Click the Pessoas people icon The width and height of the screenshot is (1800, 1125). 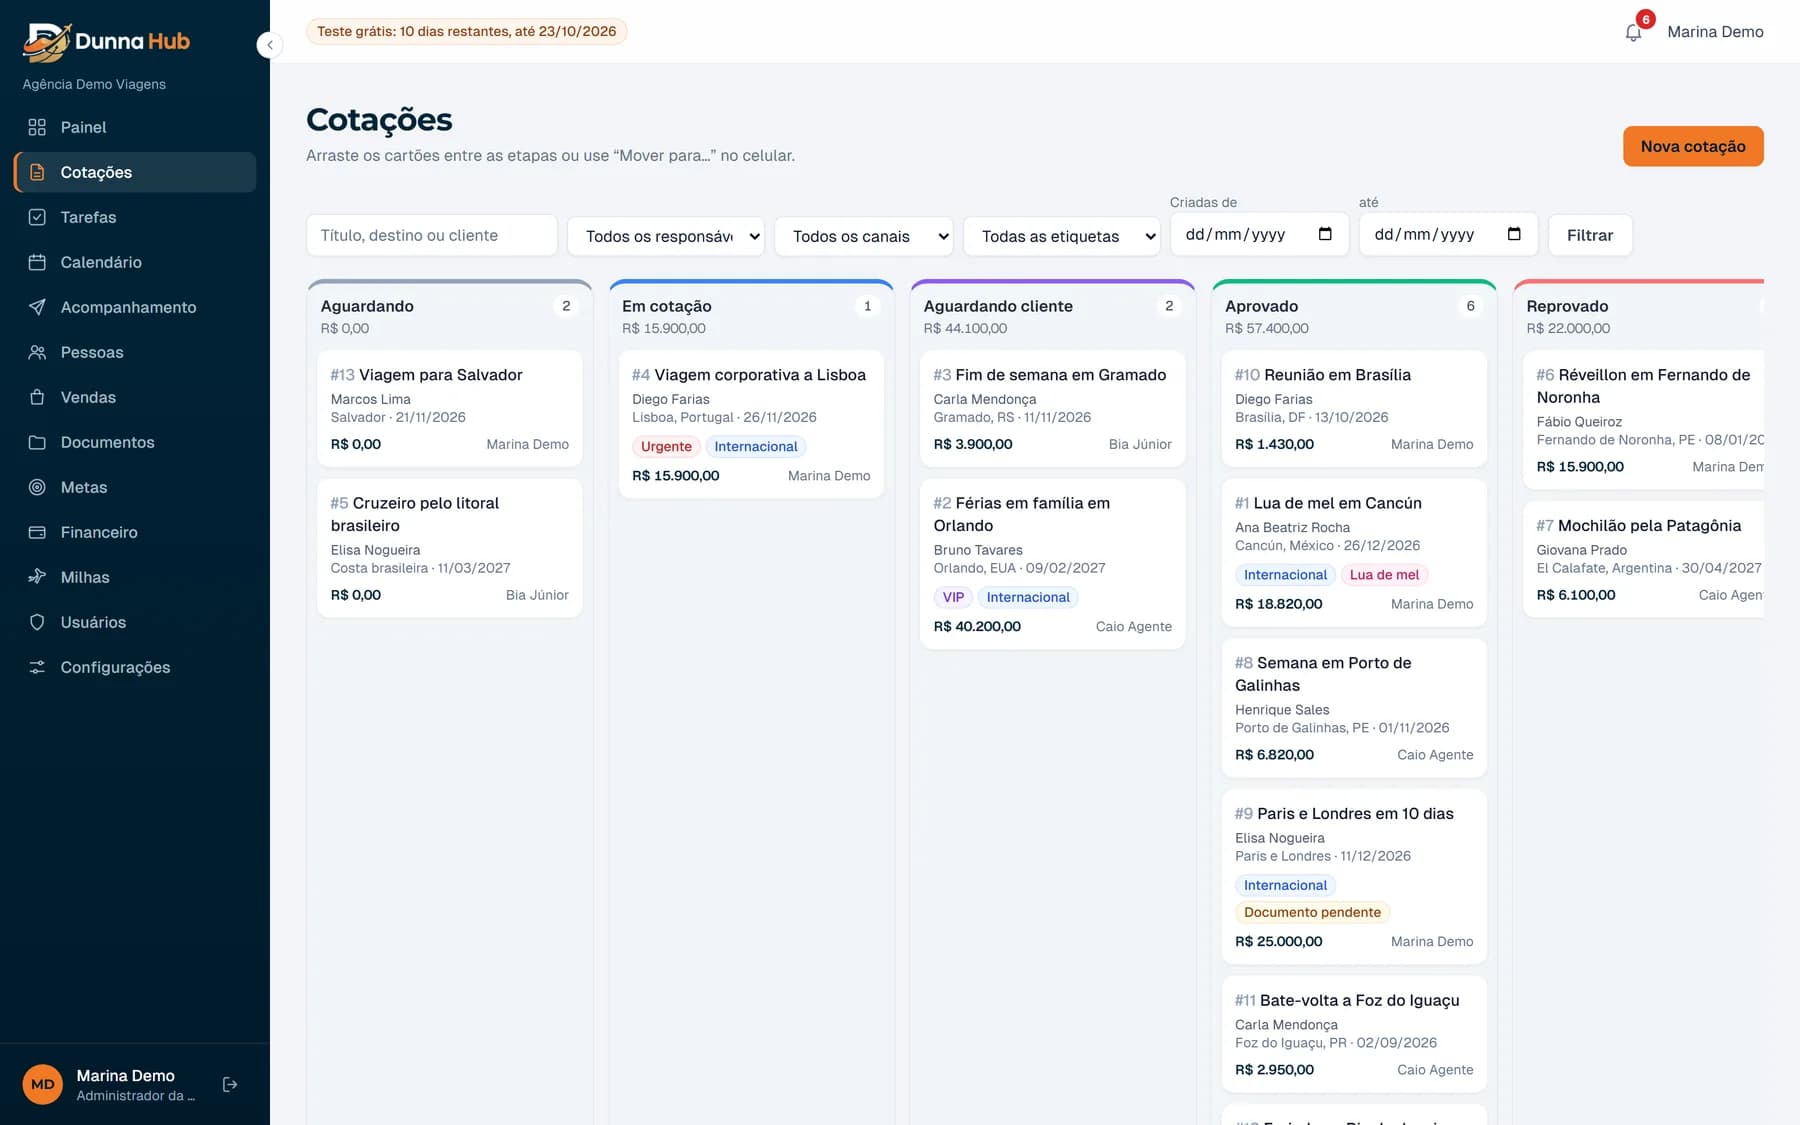[37, 352]
